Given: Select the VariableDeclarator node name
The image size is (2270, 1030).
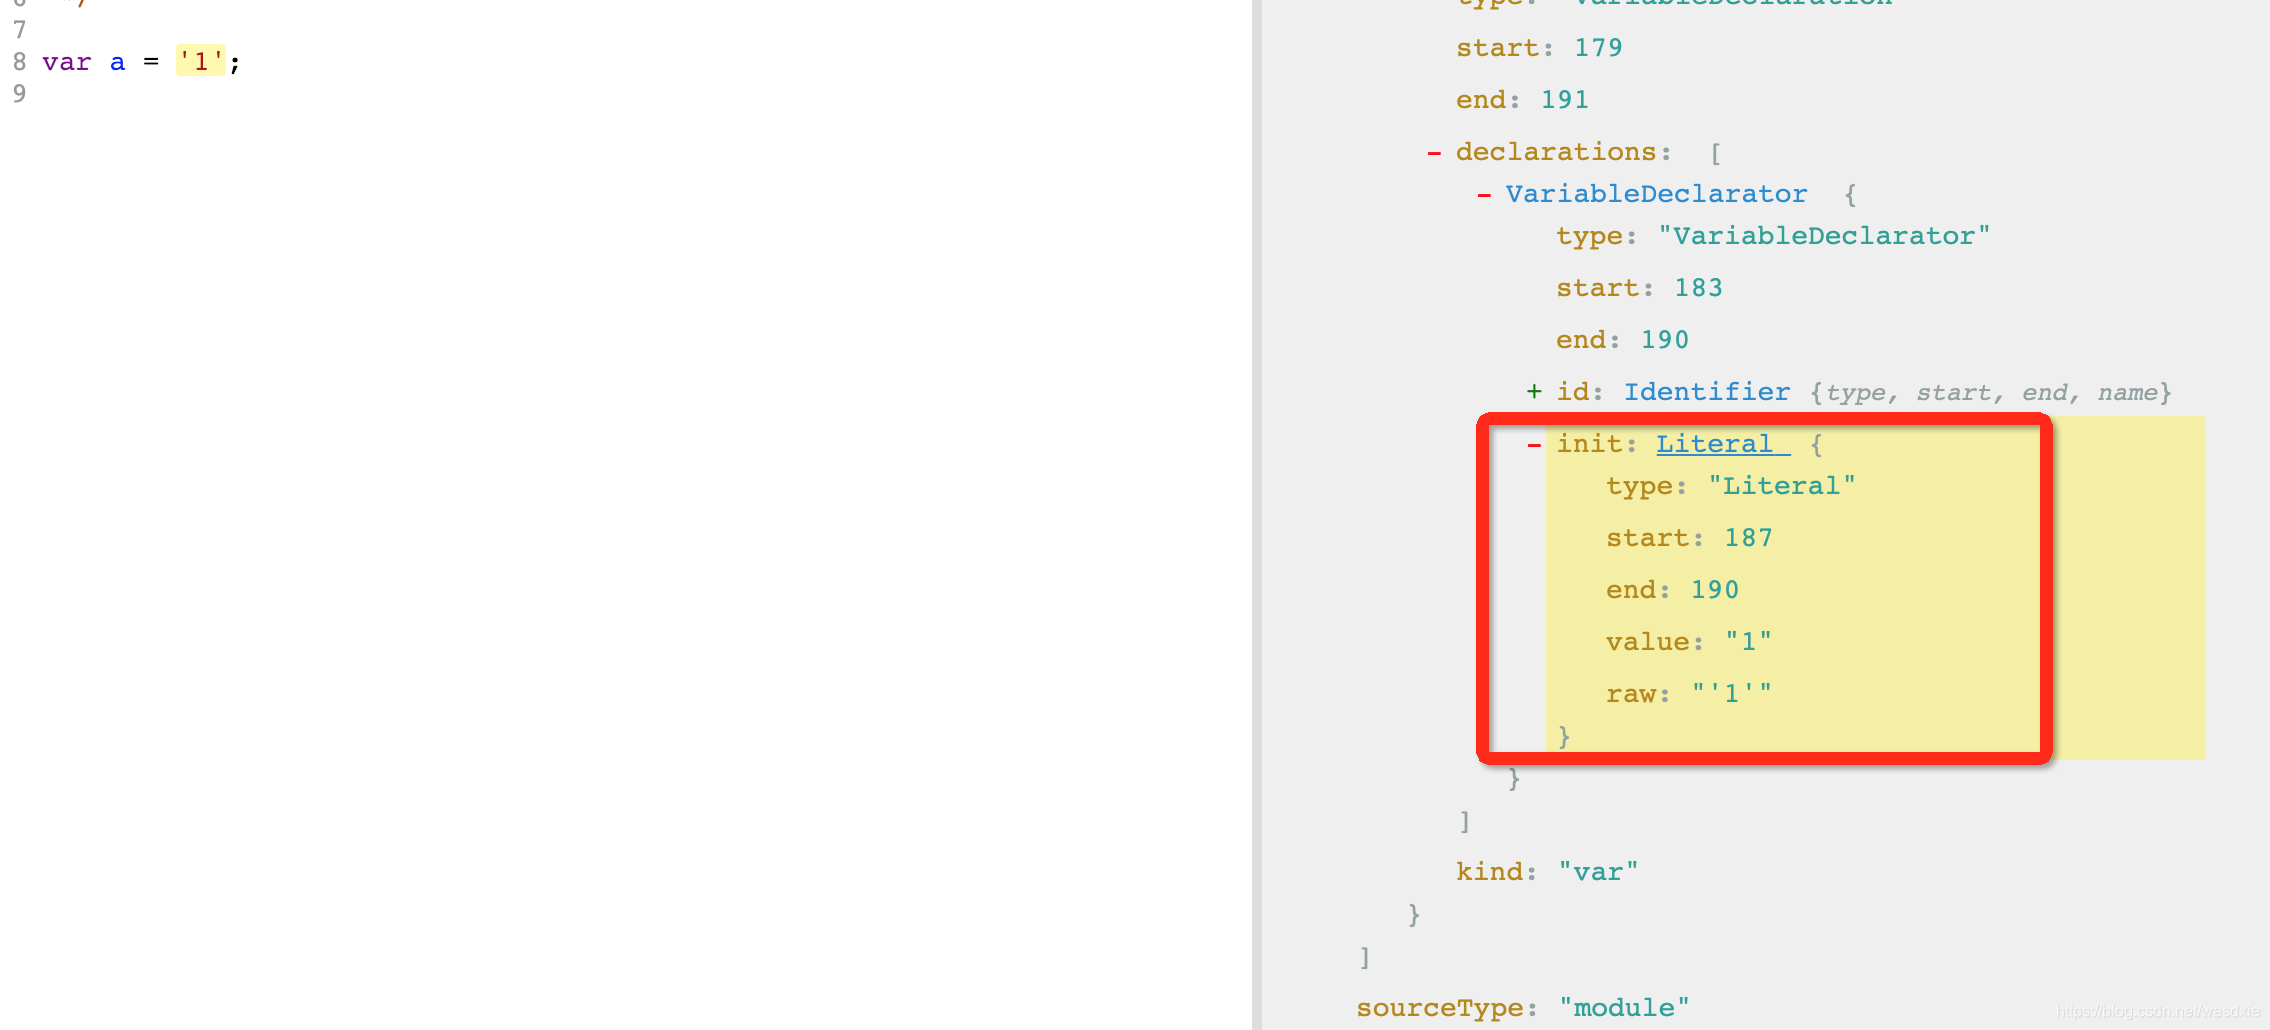Looking at the screenshot, I should click(1656, 194).
